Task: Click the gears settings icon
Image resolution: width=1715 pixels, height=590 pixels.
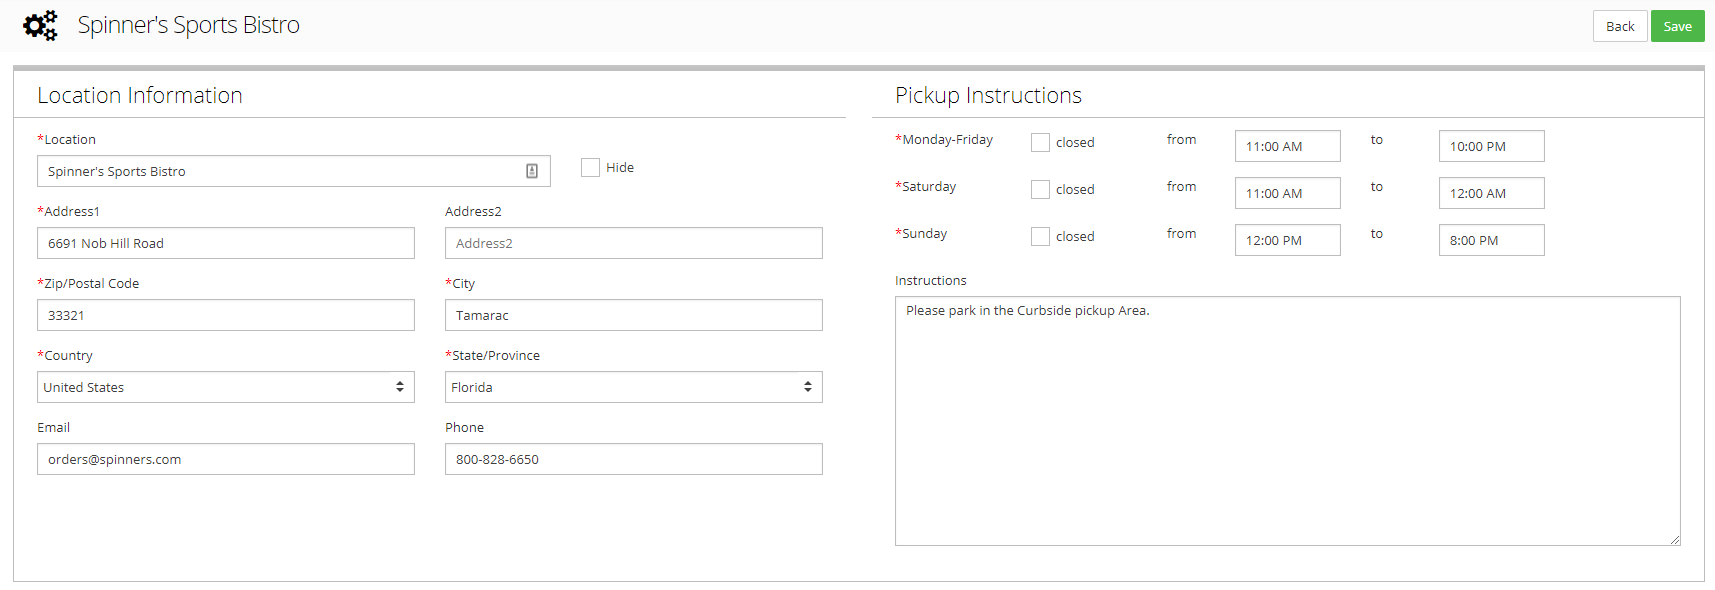Action: click(x=40, y=26)
